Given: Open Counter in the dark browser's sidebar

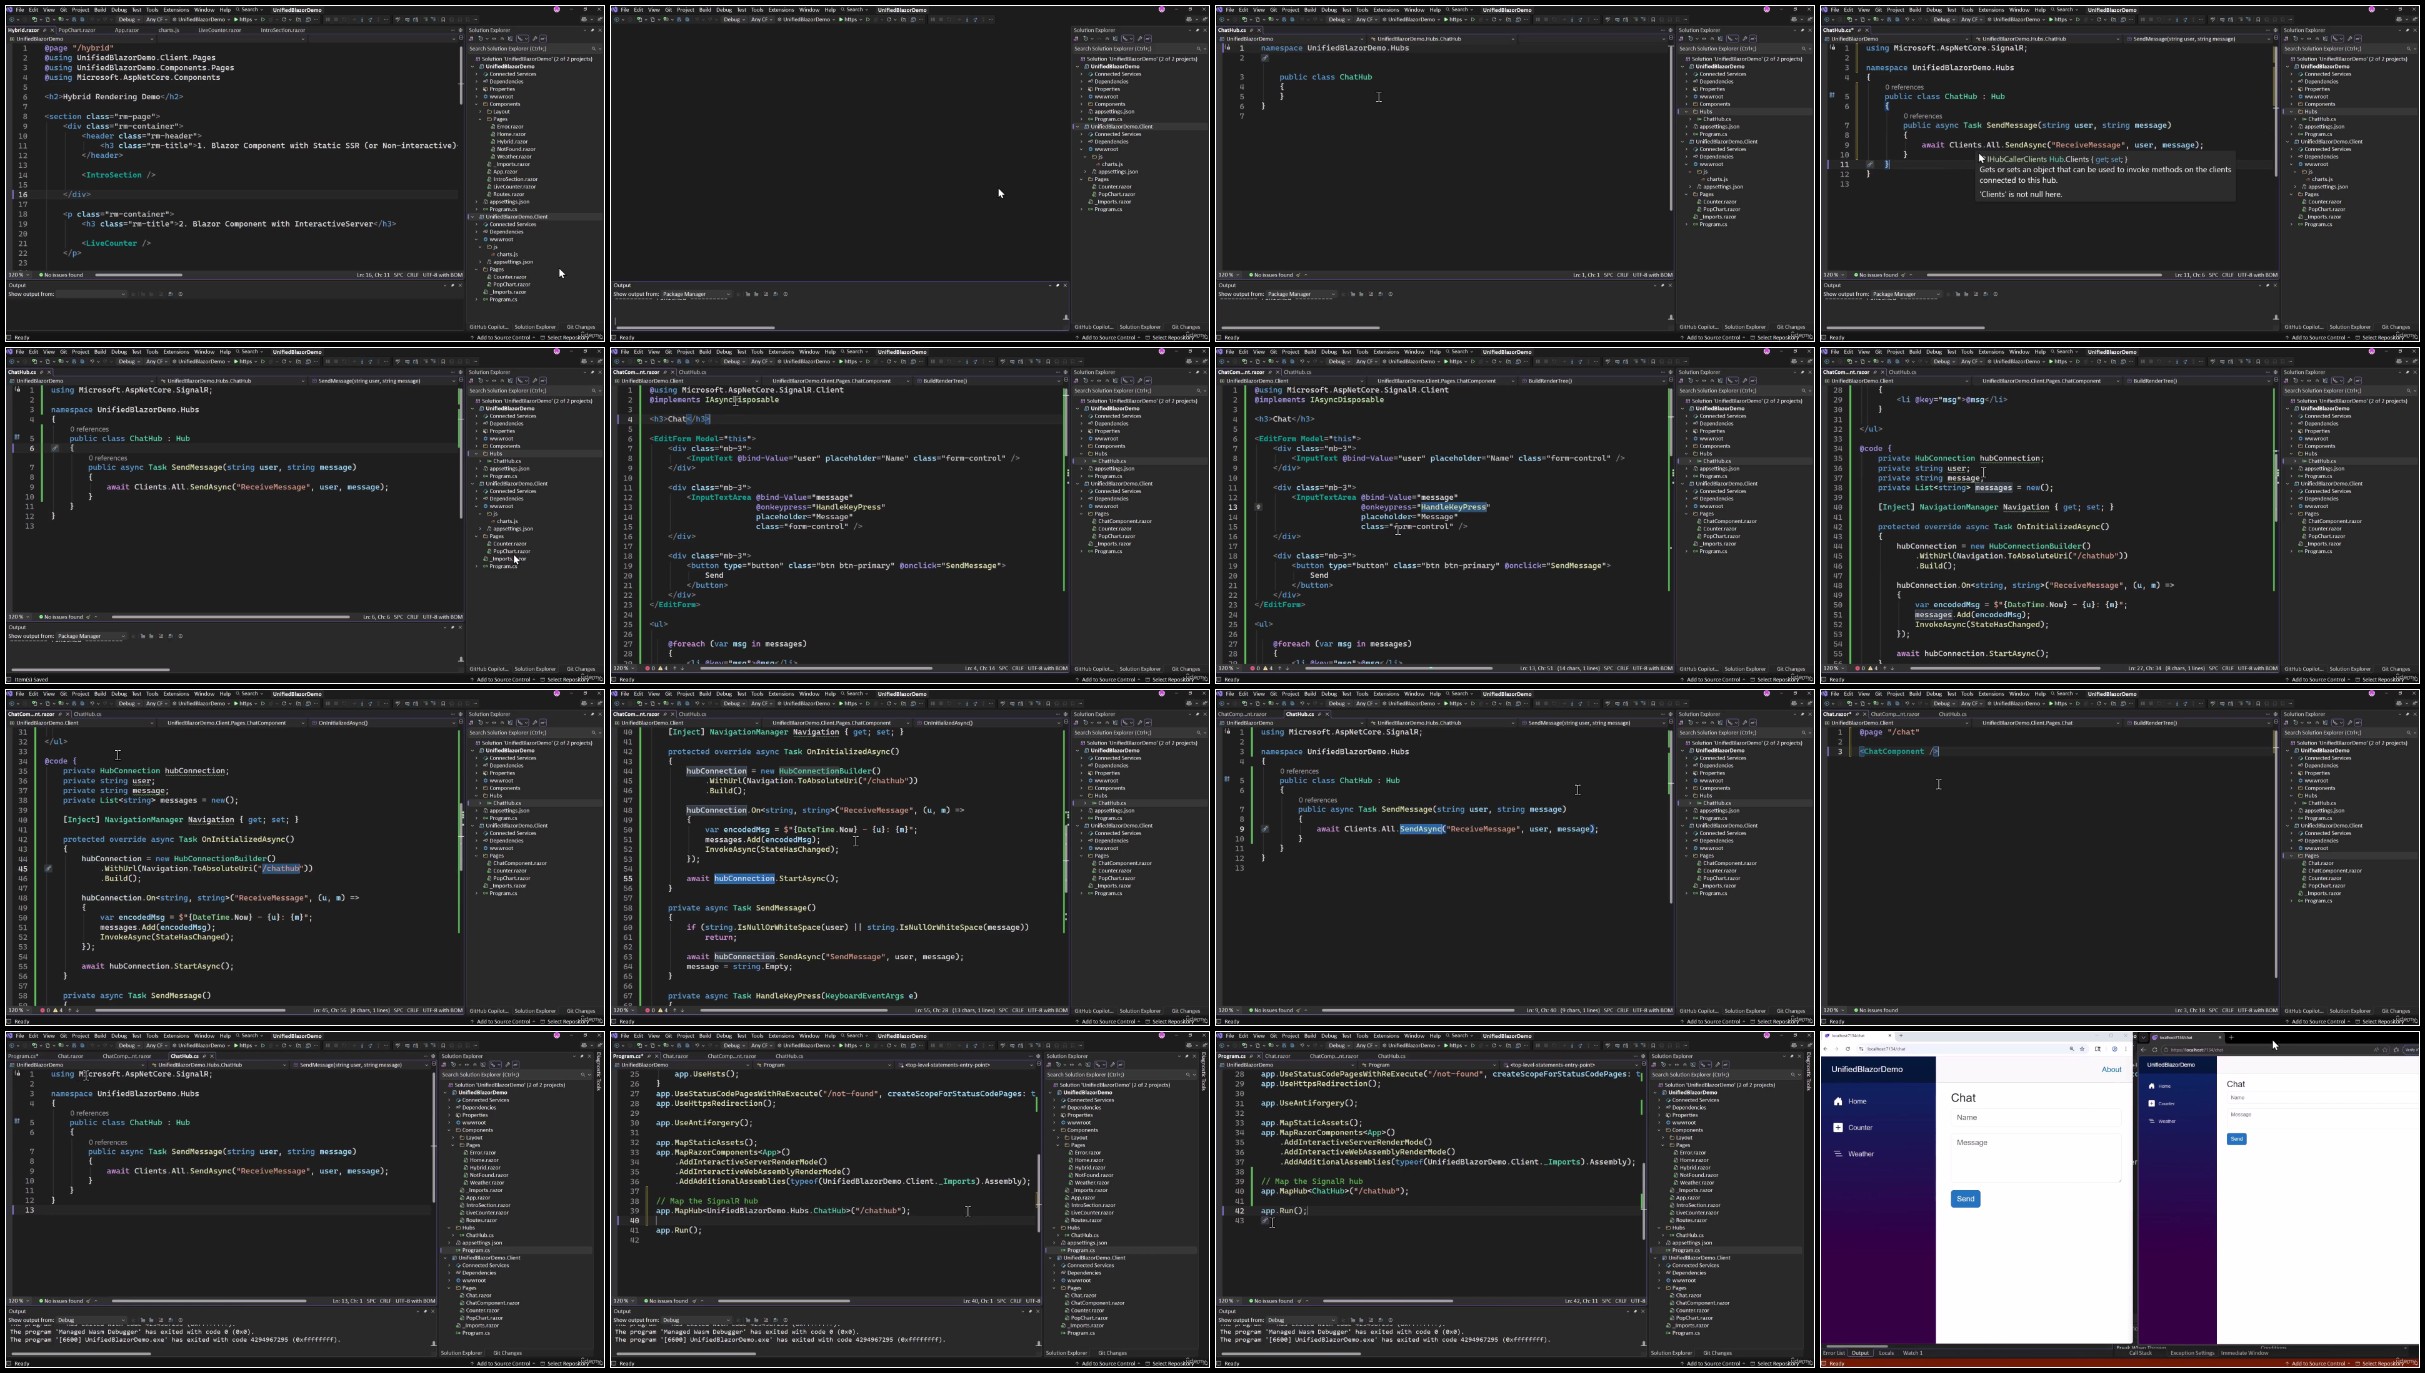Looking at the screenshot, I should pos(2161,1103).
